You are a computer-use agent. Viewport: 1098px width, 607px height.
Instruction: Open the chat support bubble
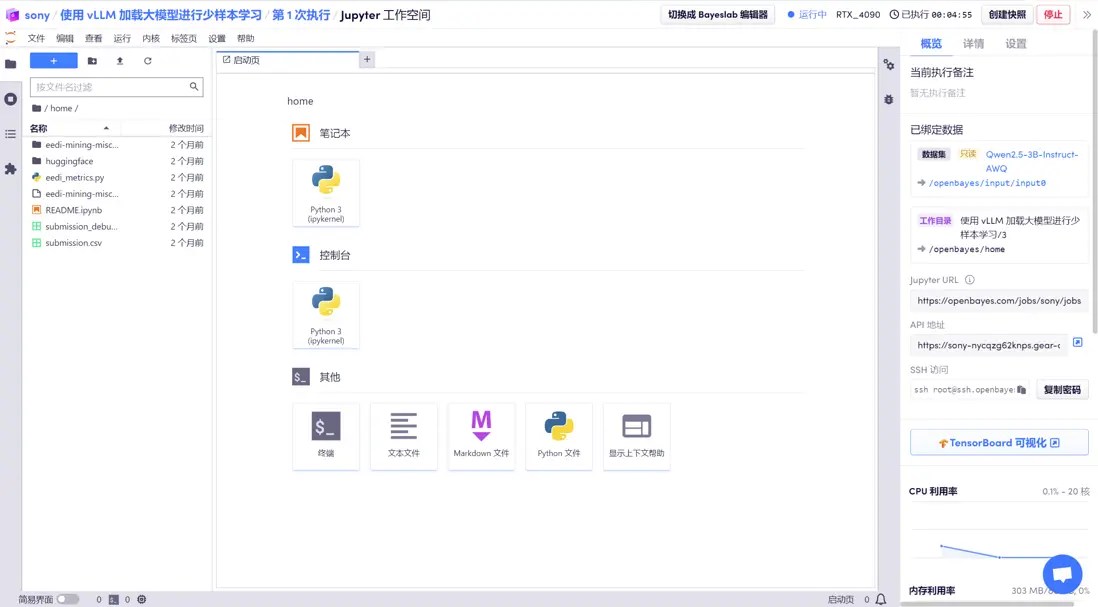click(1062, 574)
